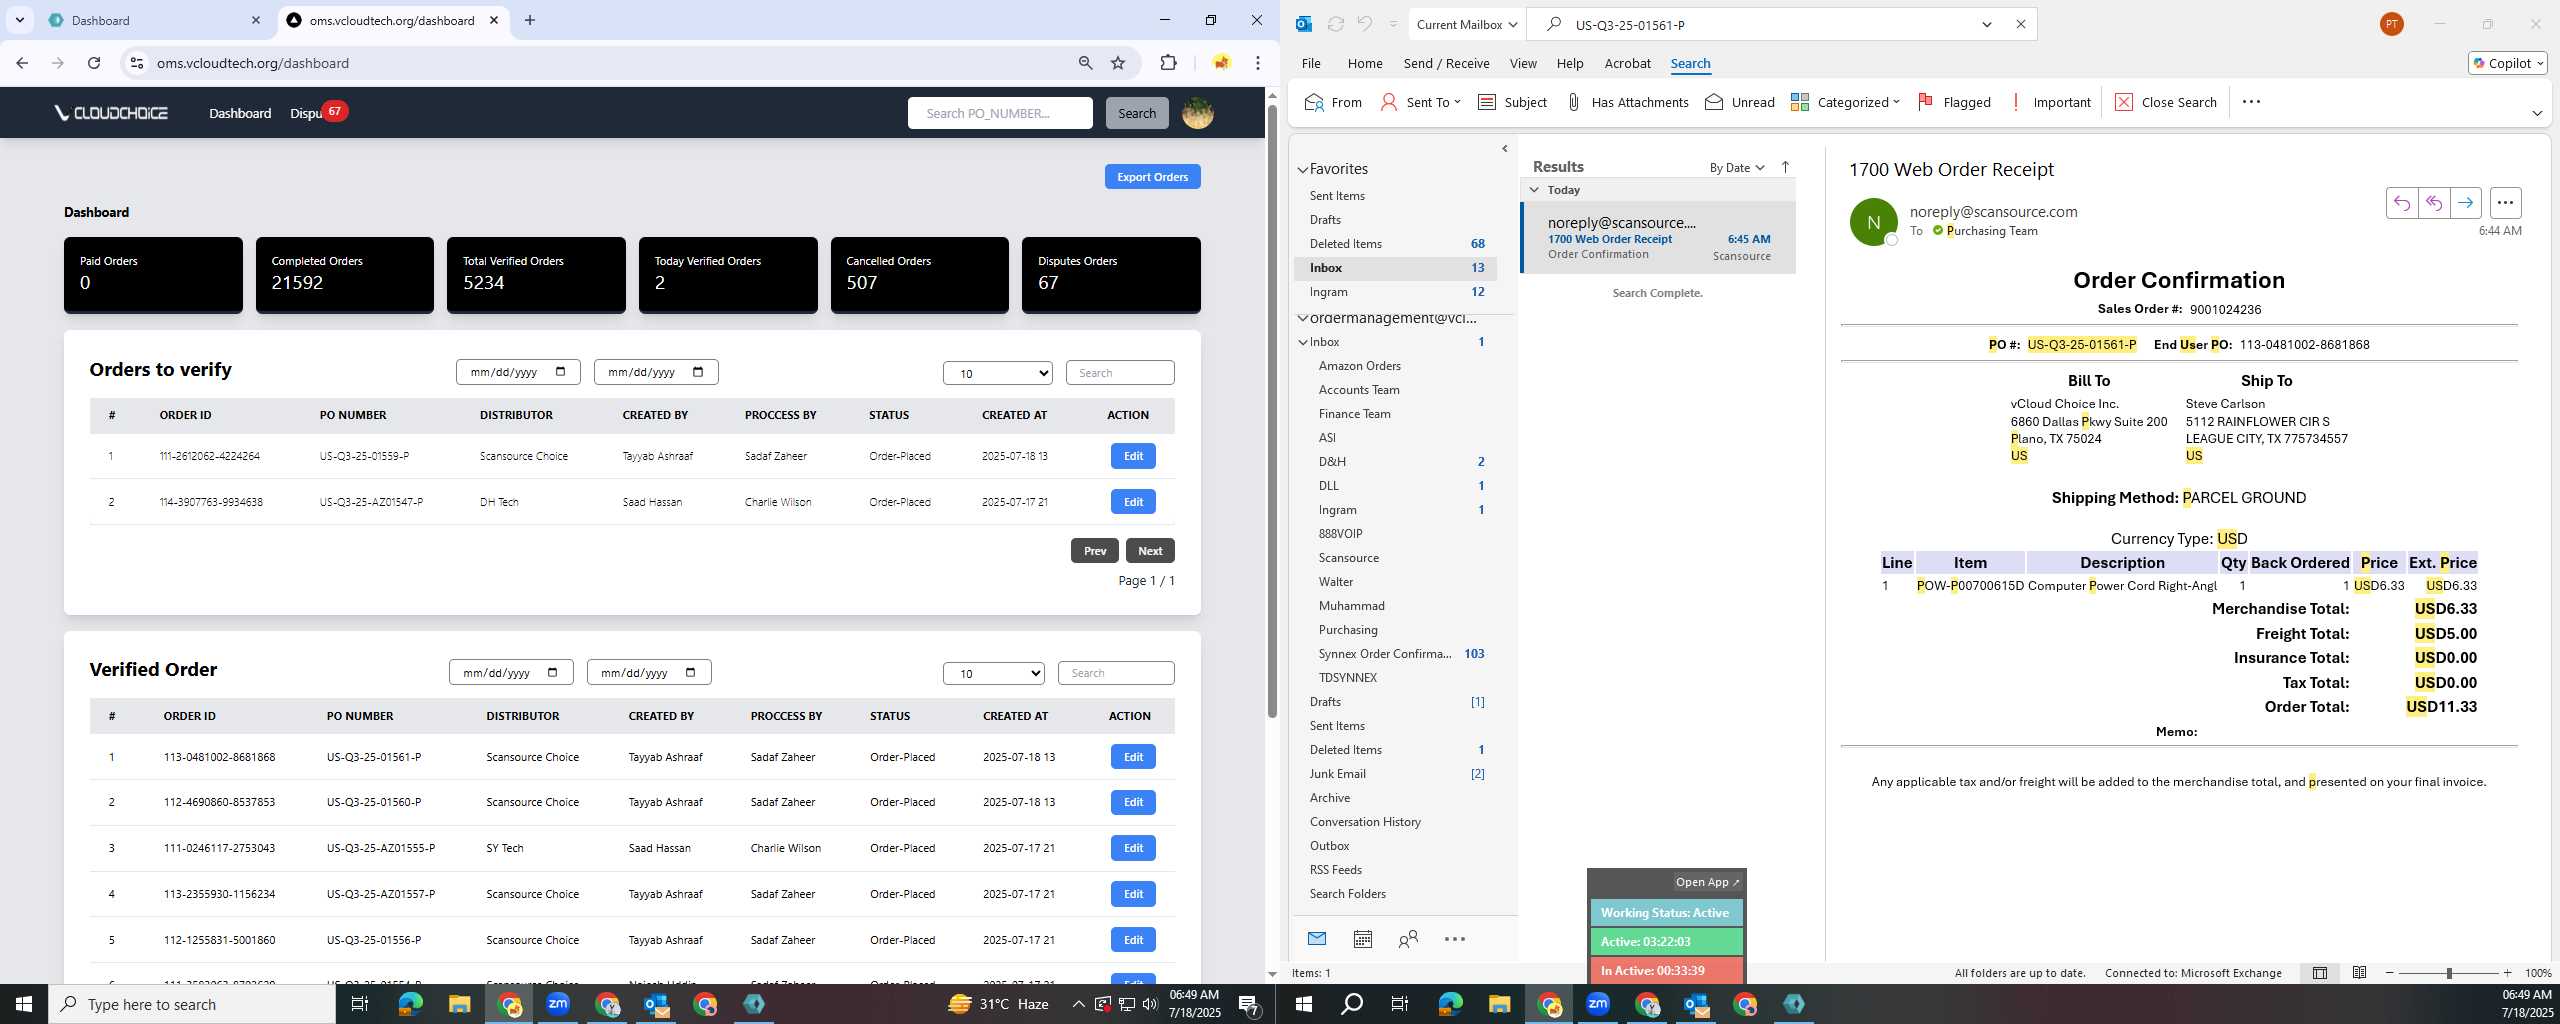
Task: Switch to first browser tab titled Dashboard
Action: (155, 20)
